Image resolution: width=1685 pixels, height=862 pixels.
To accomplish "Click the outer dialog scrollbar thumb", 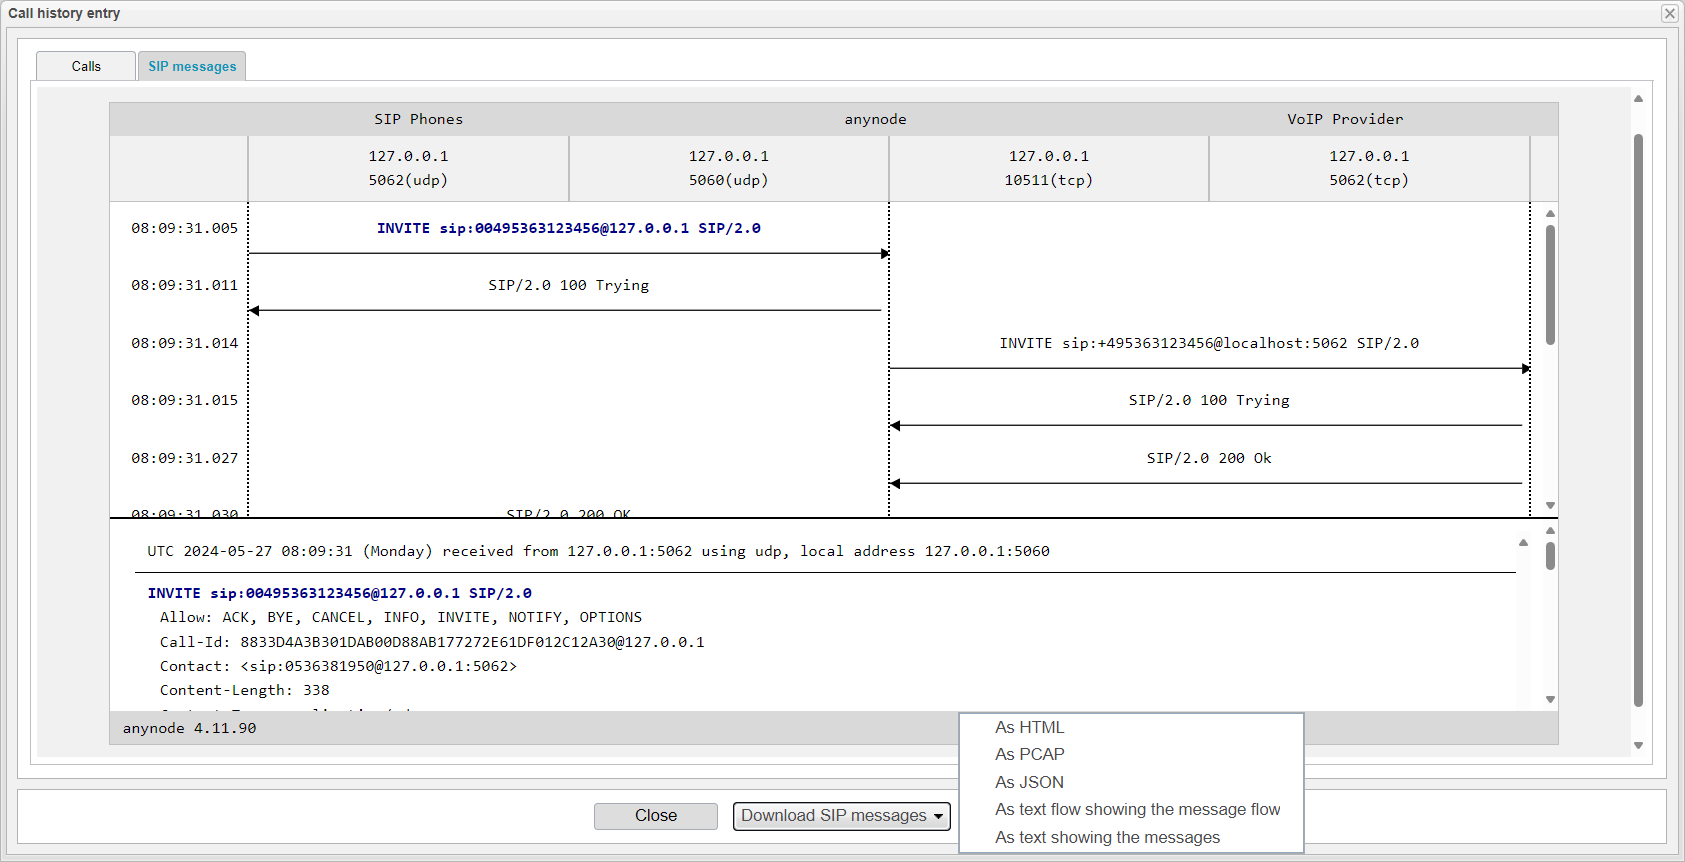I will tap(1638, 420).
